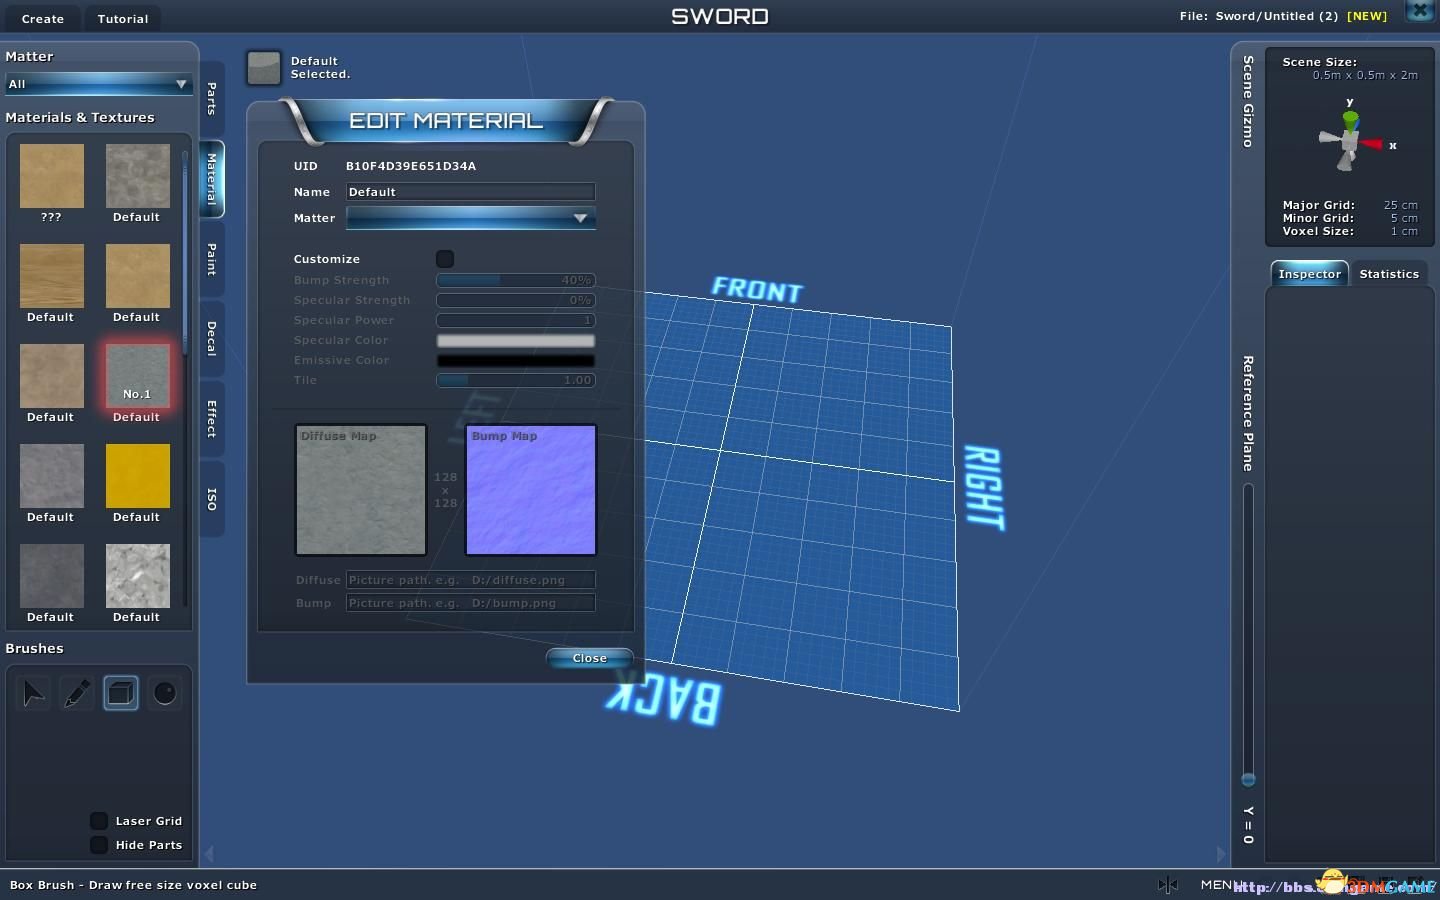This screenshot has width=1440, height=900.
Task: Open the Statistics tab
Action: click(1389, 274)
